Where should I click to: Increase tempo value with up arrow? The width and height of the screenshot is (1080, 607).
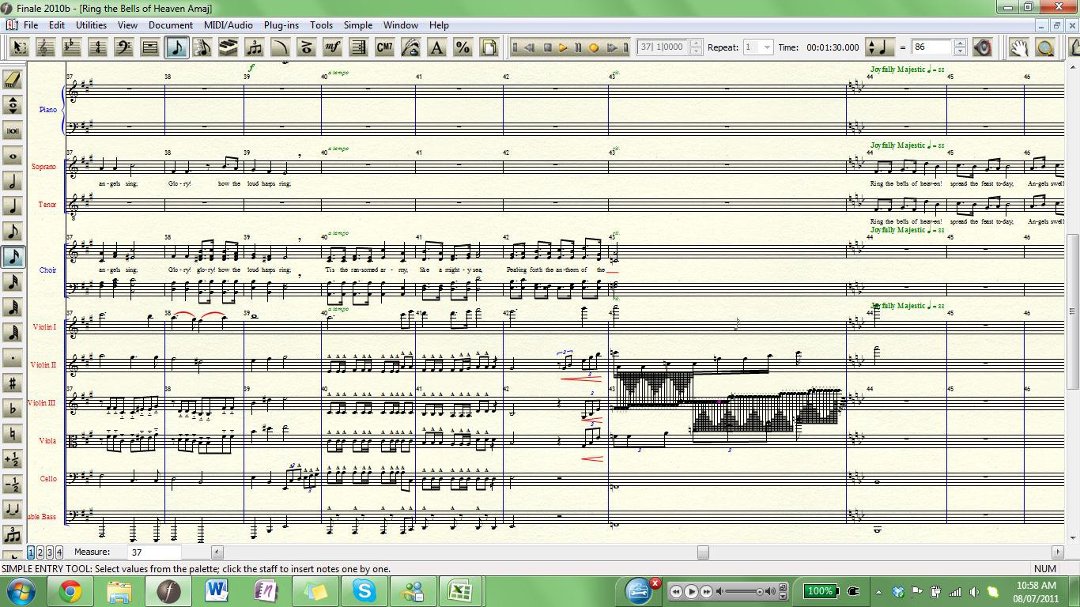[x=960, y=43]
